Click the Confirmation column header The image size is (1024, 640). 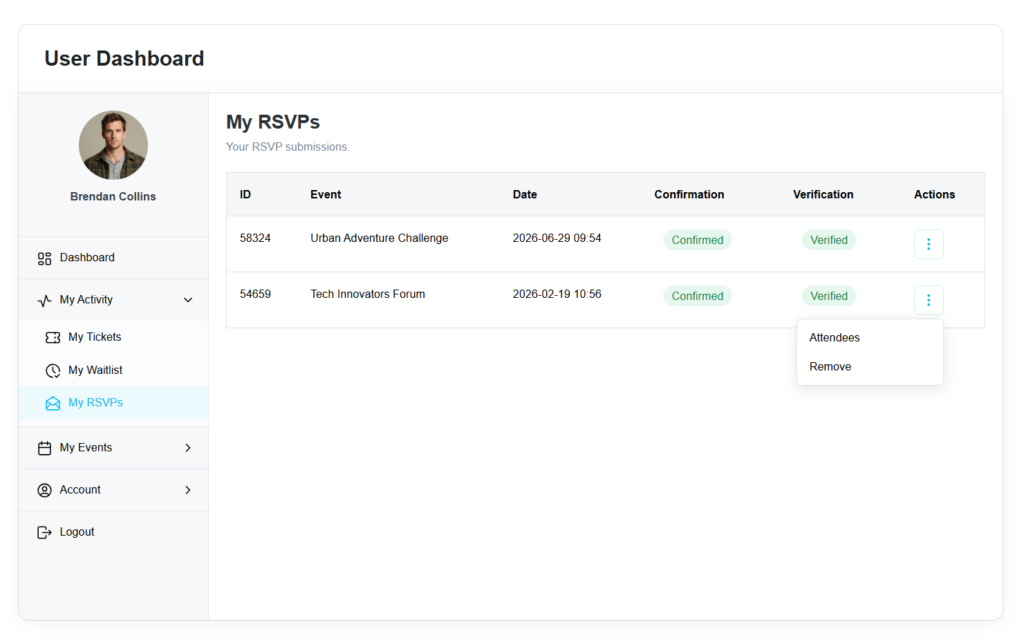[689, 195]
